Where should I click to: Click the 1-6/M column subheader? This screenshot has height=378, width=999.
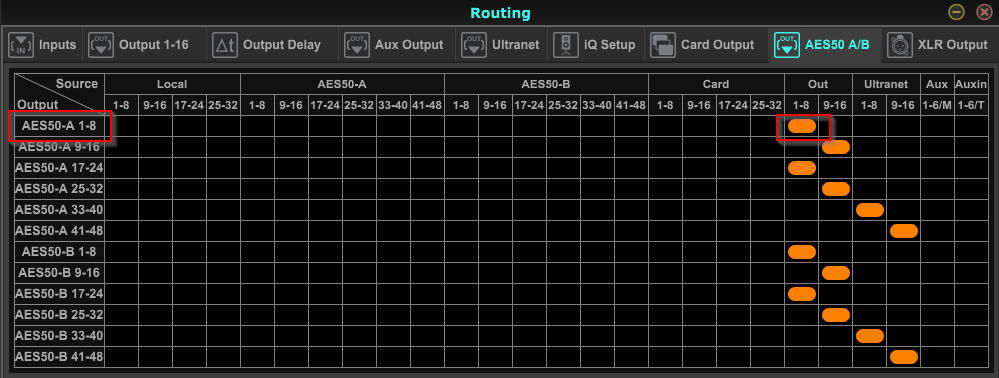[x=937, y=105]
